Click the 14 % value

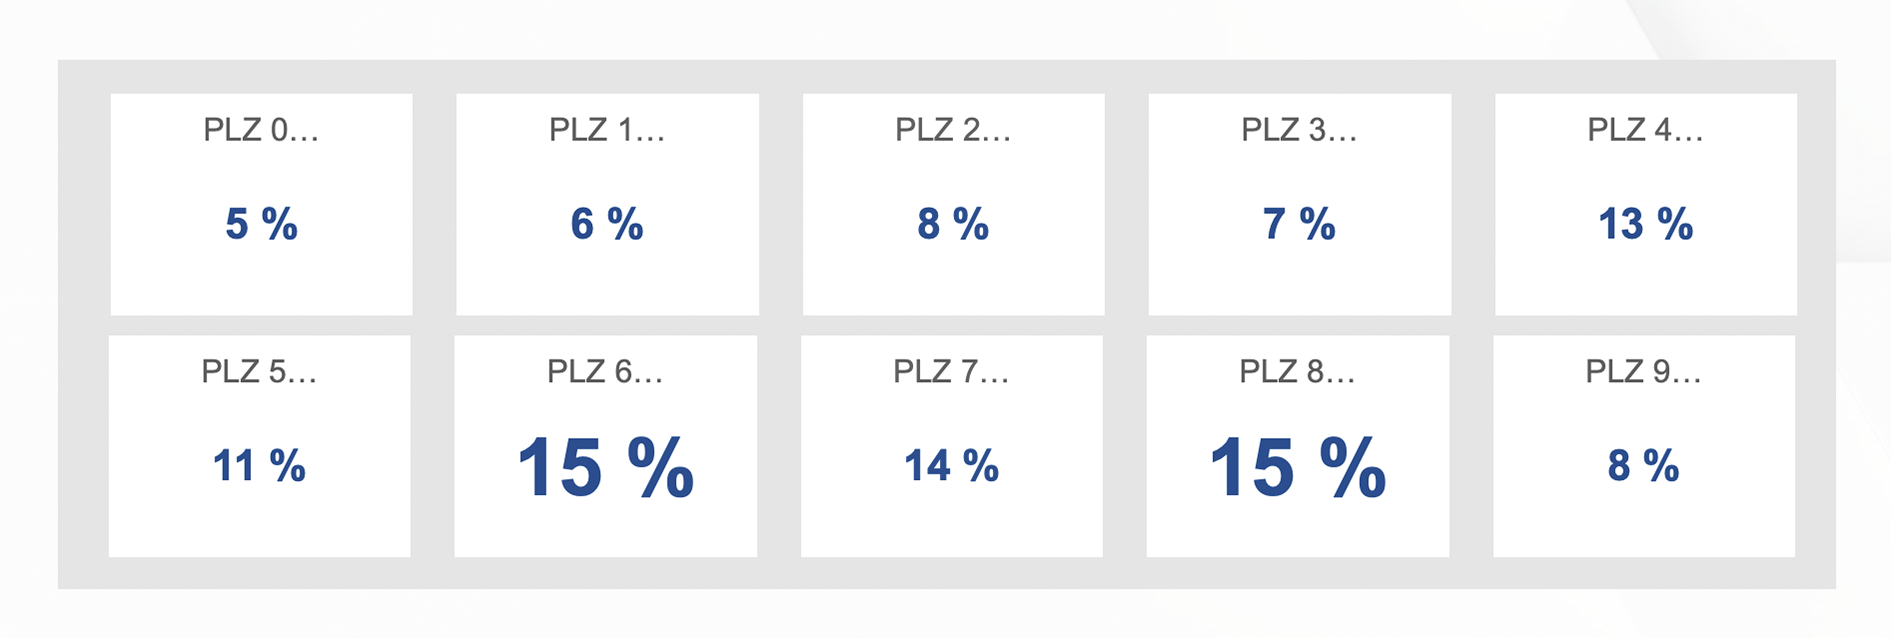(951, 466)
